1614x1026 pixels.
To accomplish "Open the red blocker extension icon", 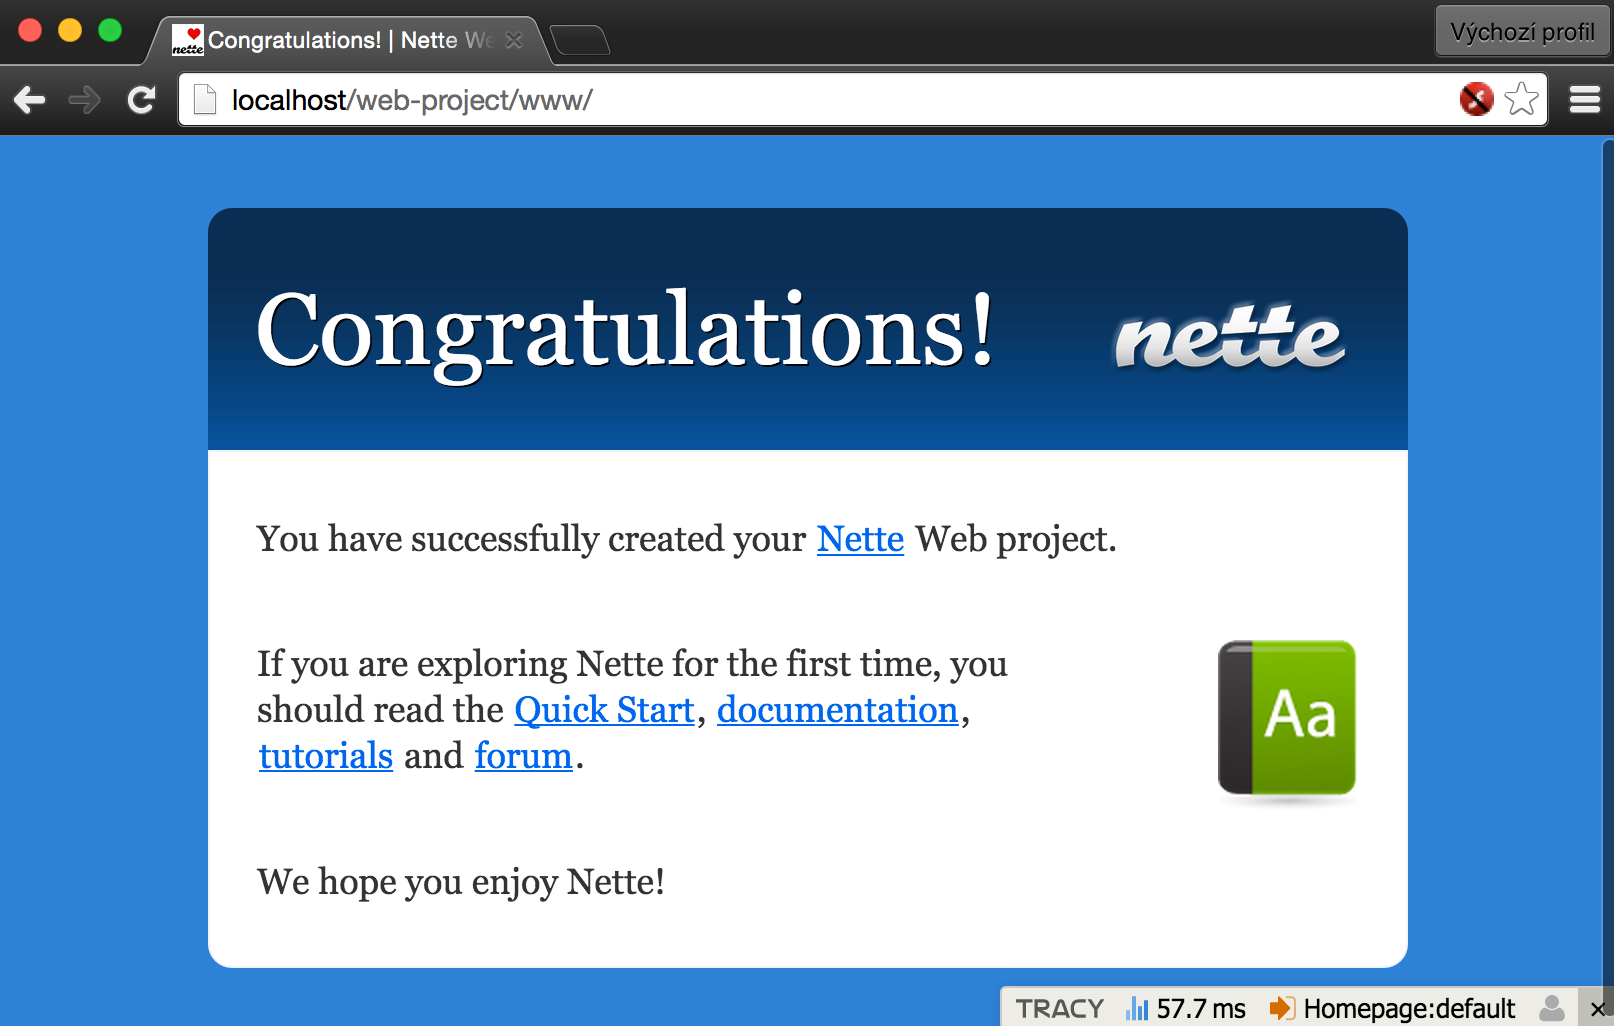I will pyautogui.click(x=1476, y=99).
